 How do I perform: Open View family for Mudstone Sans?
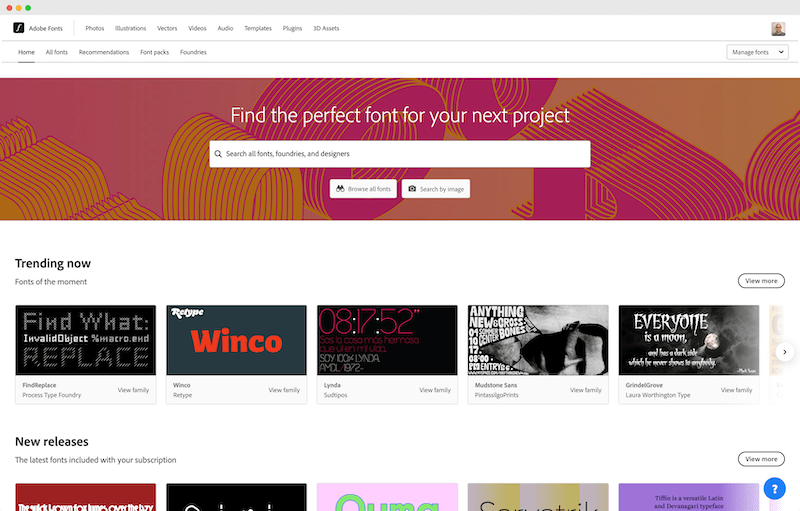(586, 390)
